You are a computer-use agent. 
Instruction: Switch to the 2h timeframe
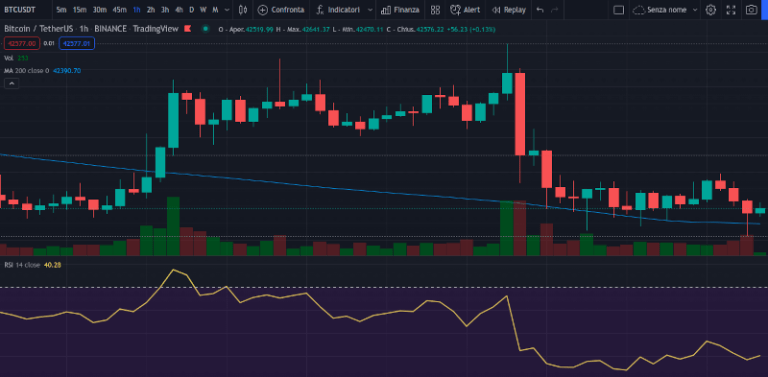[x=151, y=10]
